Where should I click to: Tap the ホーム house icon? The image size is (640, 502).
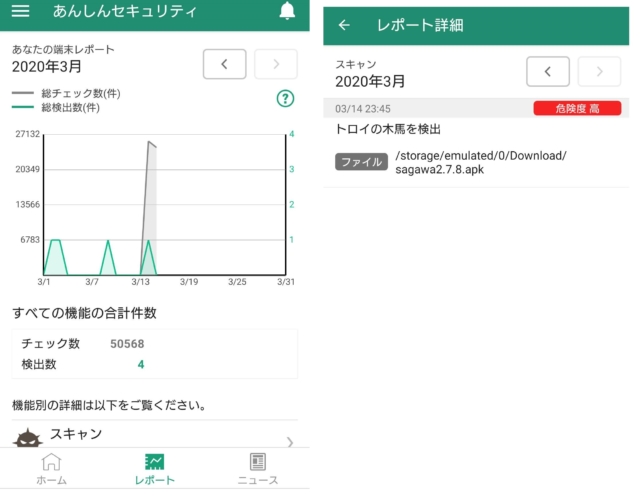pos(51,462)
